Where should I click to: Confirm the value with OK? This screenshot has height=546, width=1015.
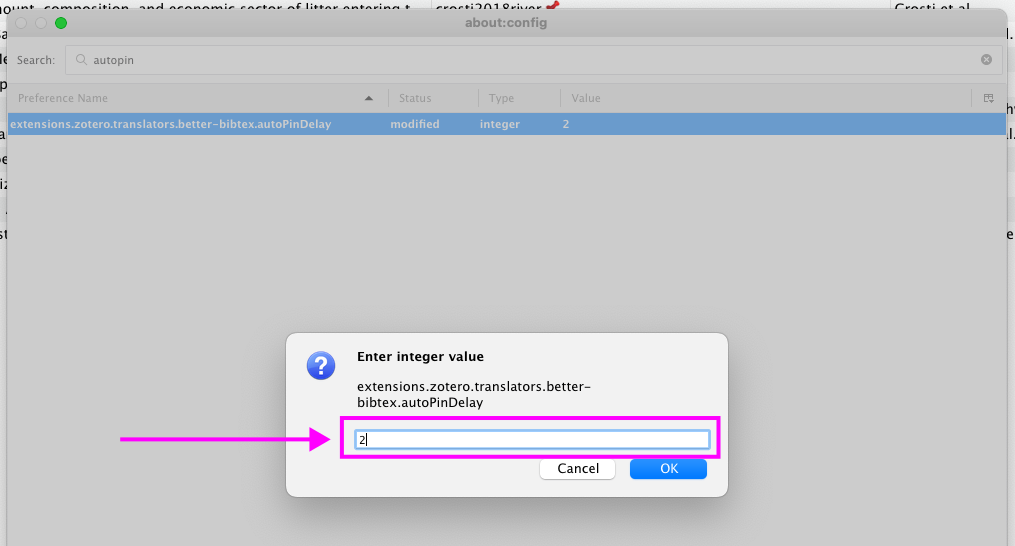pos(668,468)
